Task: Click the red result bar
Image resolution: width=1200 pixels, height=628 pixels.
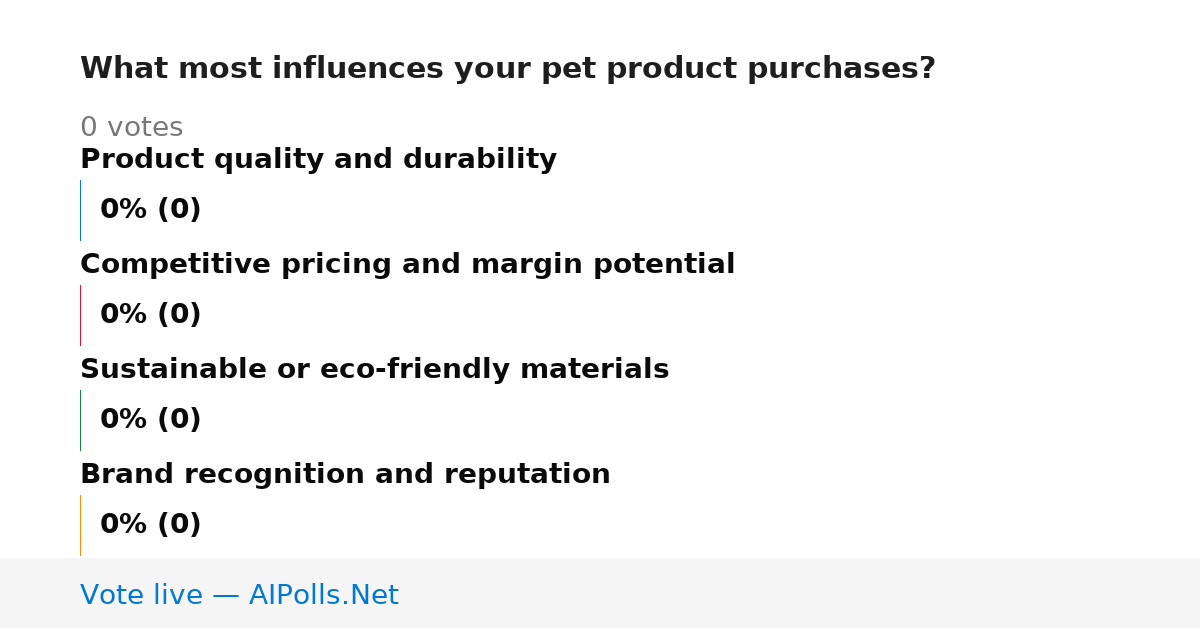Action: pos(80,315)
